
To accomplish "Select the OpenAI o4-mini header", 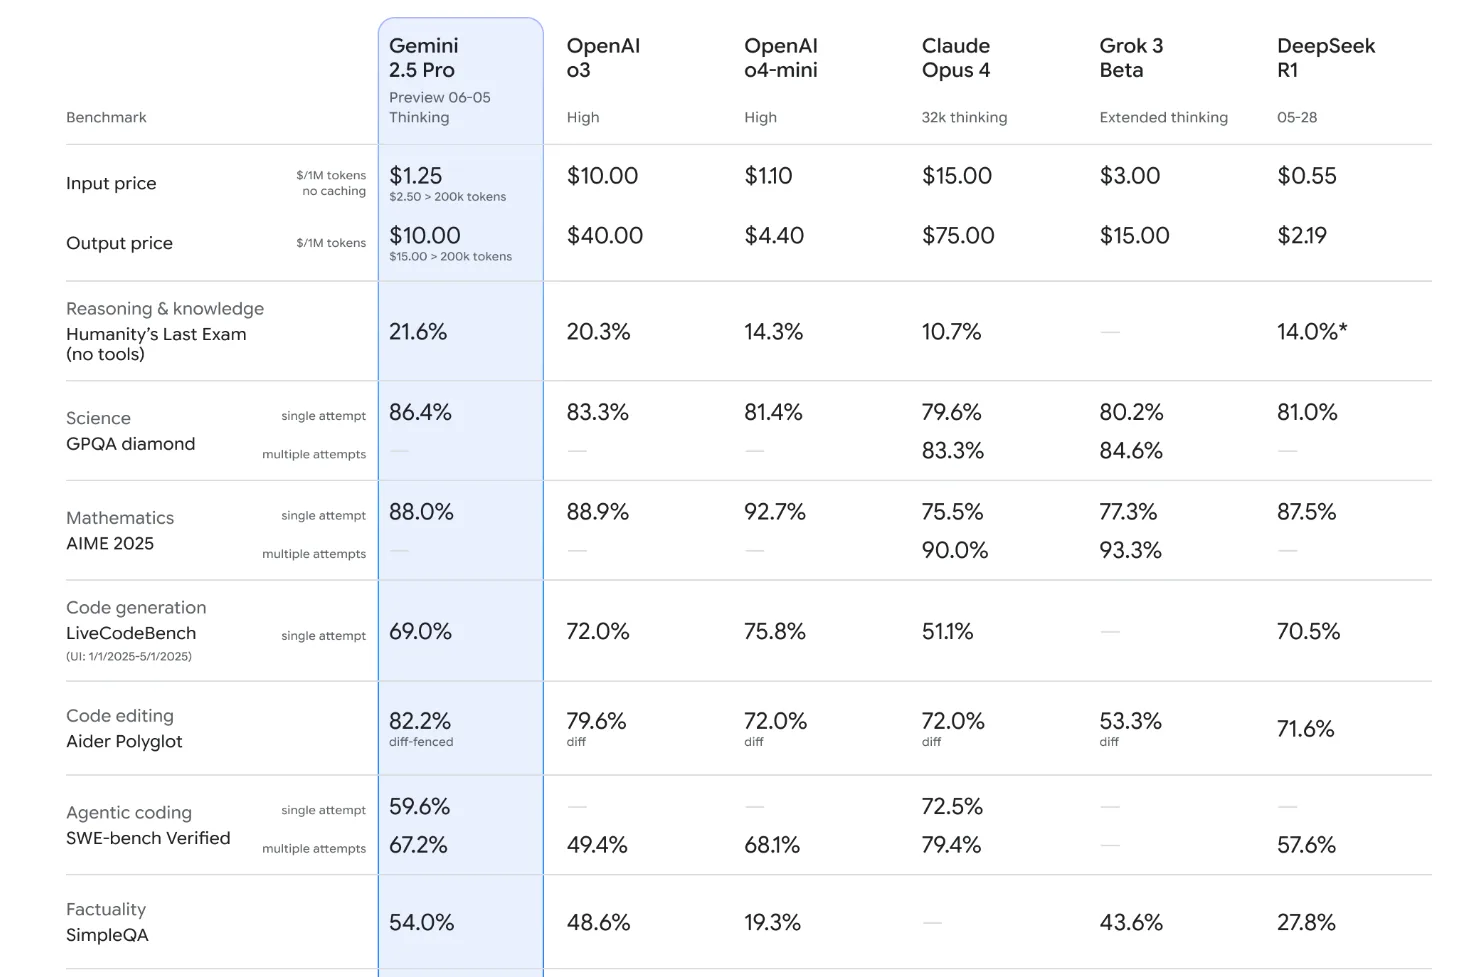I will 781,58.
